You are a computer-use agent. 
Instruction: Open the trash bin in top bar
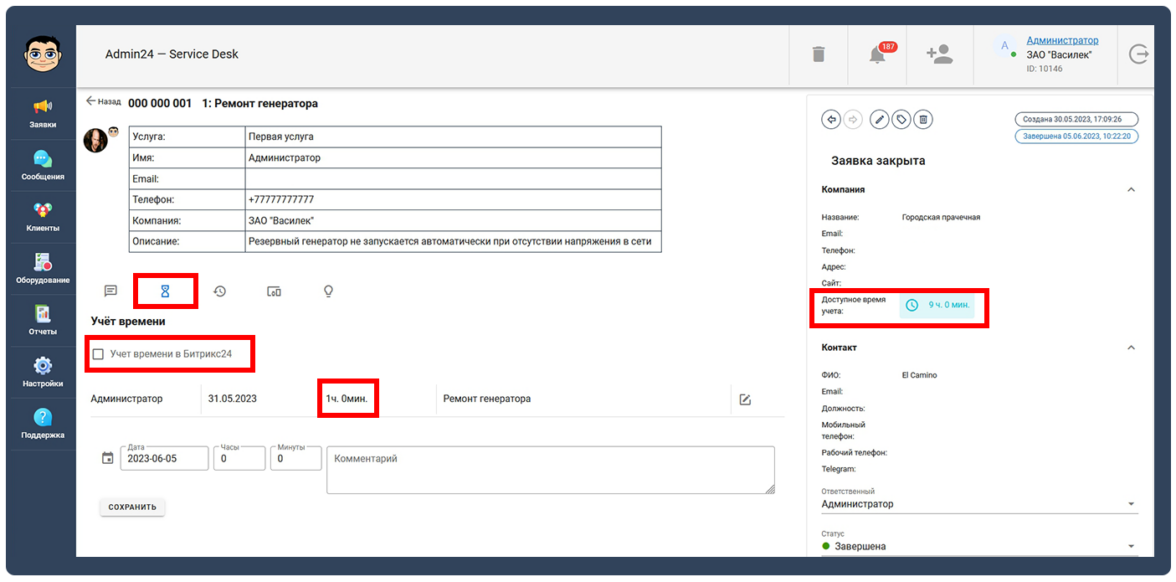(818, 54)
